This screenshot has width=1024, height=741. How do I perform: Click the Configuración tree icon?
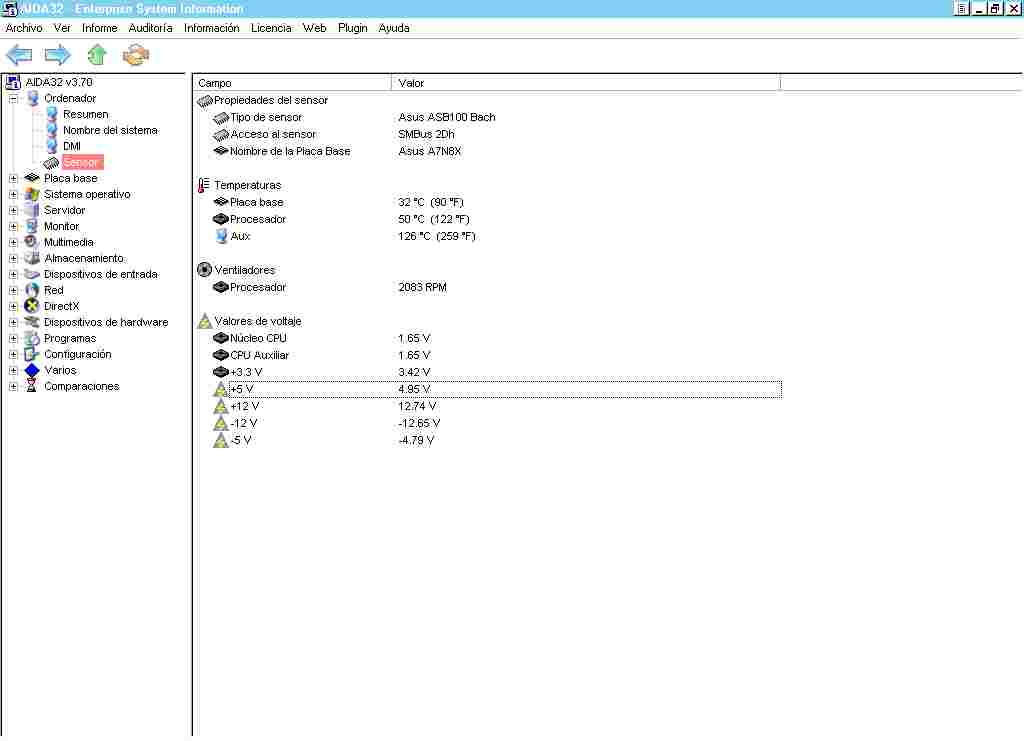(x=32, y=355)
